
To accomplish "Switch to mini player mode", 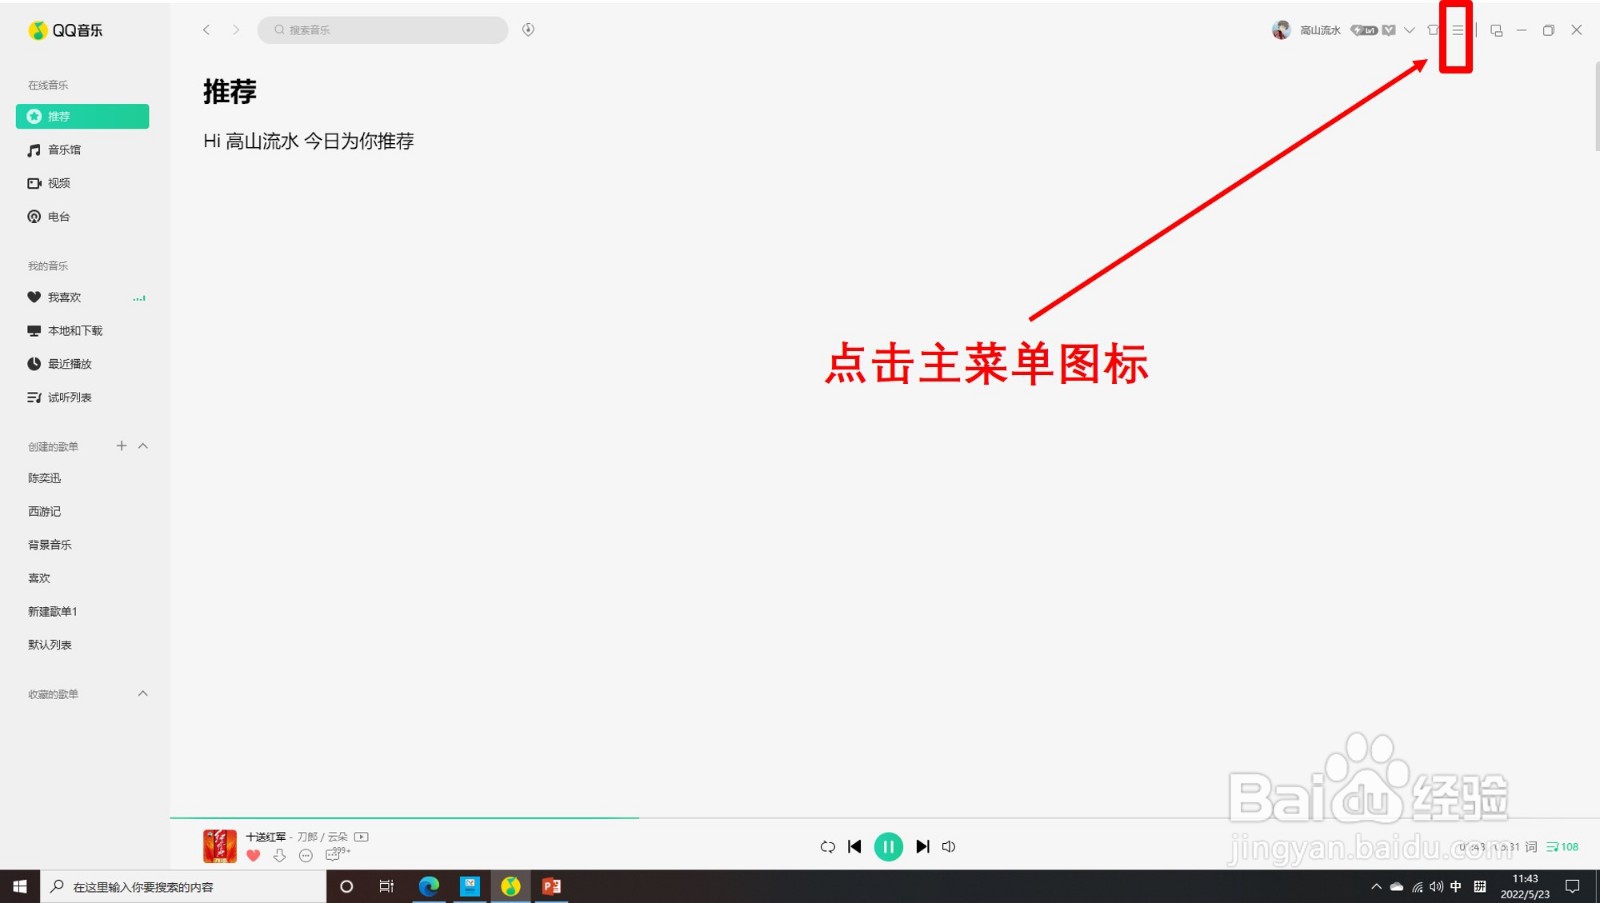I will click(x=1497, y=30).
